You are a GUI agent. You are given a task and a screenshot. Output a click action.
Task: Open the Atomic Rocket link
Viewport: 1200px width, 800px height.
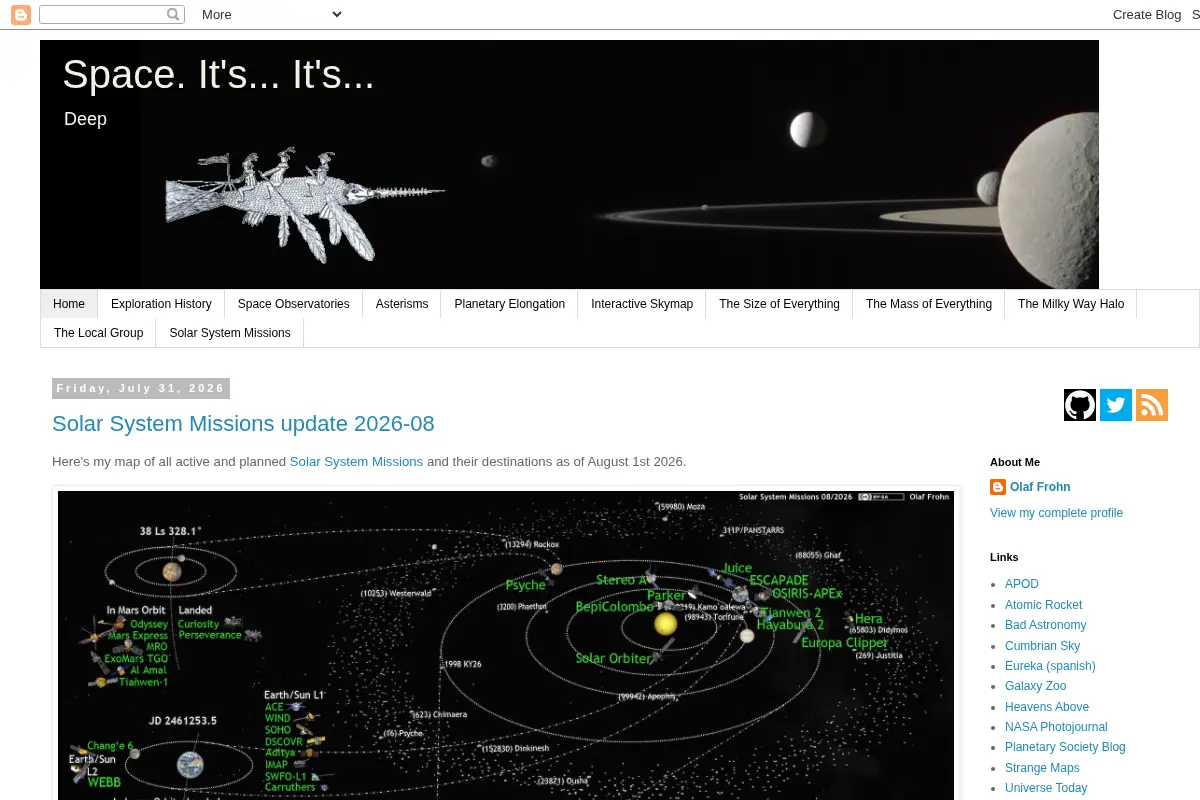pyautogui.click(x=1043, y=605)
